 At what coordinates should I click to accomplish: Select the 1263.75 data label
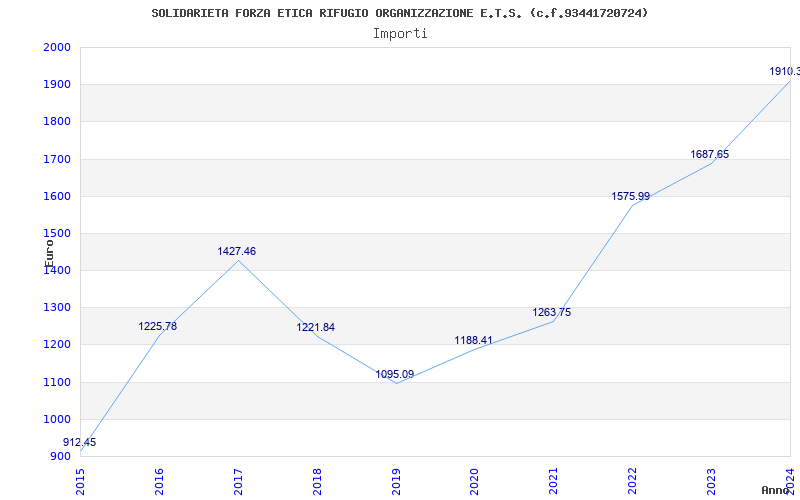(x=552, y=313)
